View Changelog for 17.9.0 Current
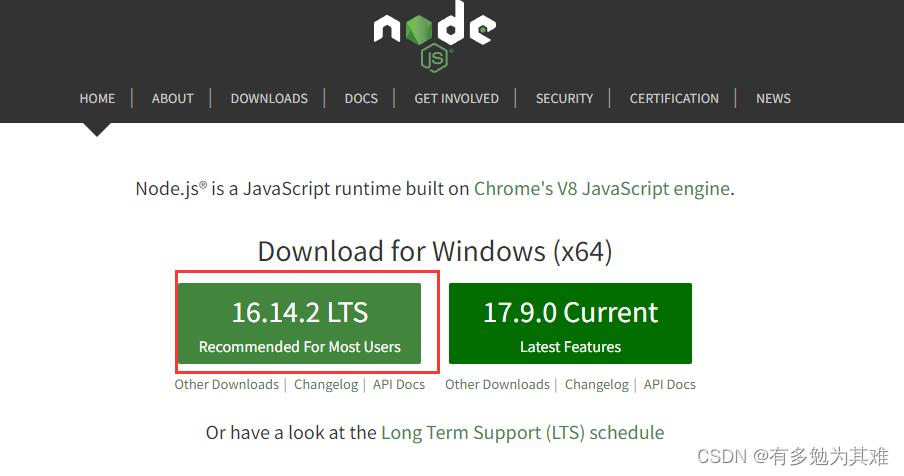Screen dimensions: 904x476 [x=597, y=384]
